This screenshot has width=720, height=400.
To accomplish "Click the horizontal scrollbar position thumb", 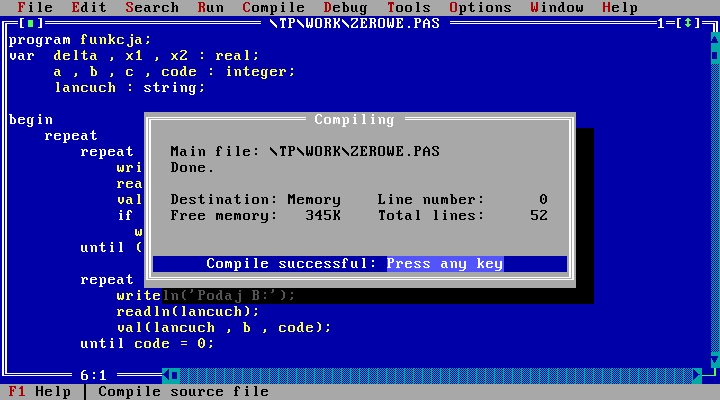I will (172, 375).
